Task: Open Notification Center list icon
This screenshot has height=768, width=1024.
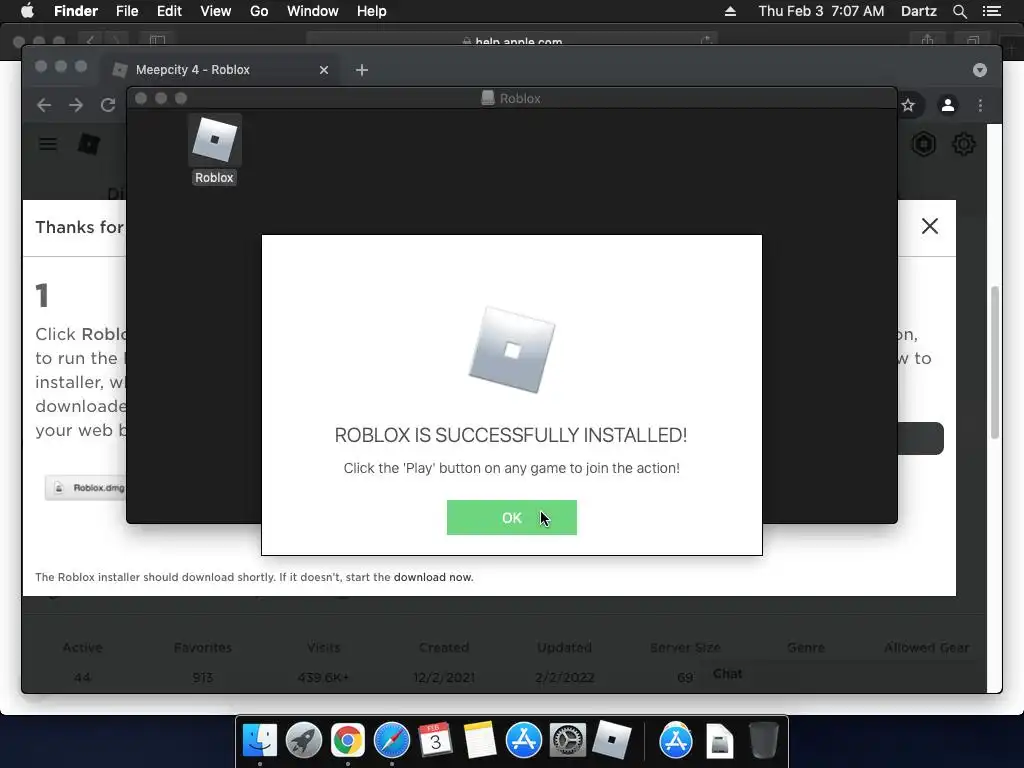Action: coord(992,11)
